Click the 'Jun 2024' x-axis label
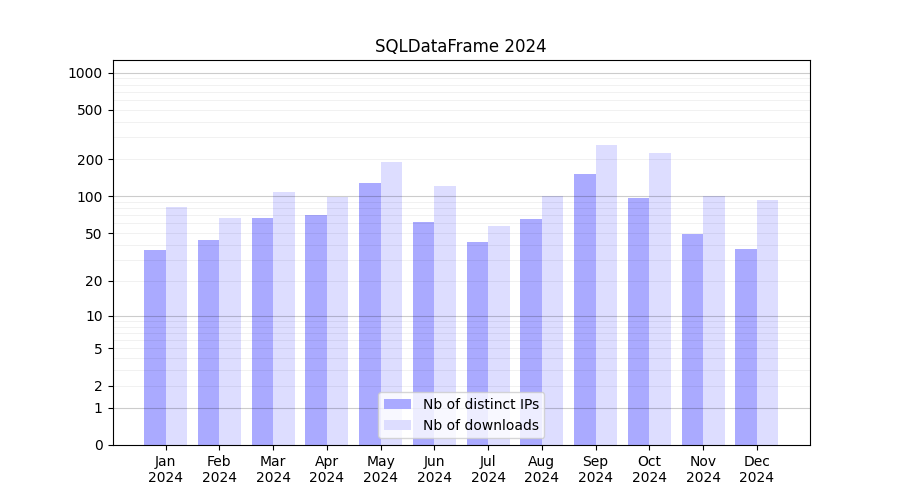 tap(434, 469)
